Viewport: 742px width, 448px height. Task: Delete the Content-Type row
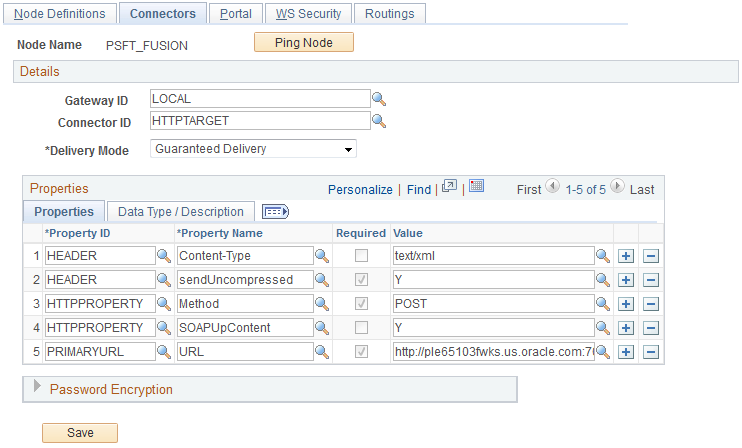(651, 256)
